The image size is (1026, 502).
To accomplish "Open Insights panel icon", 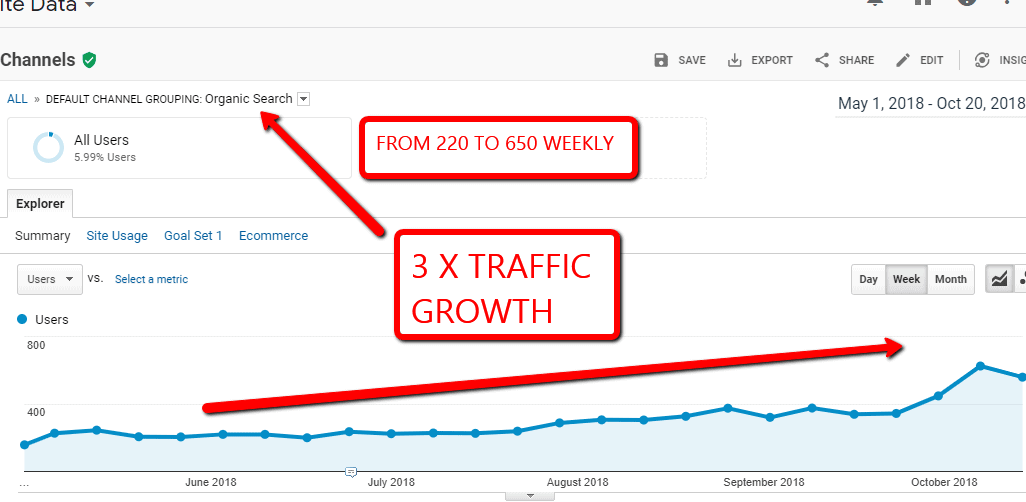I will pos(983,60).
